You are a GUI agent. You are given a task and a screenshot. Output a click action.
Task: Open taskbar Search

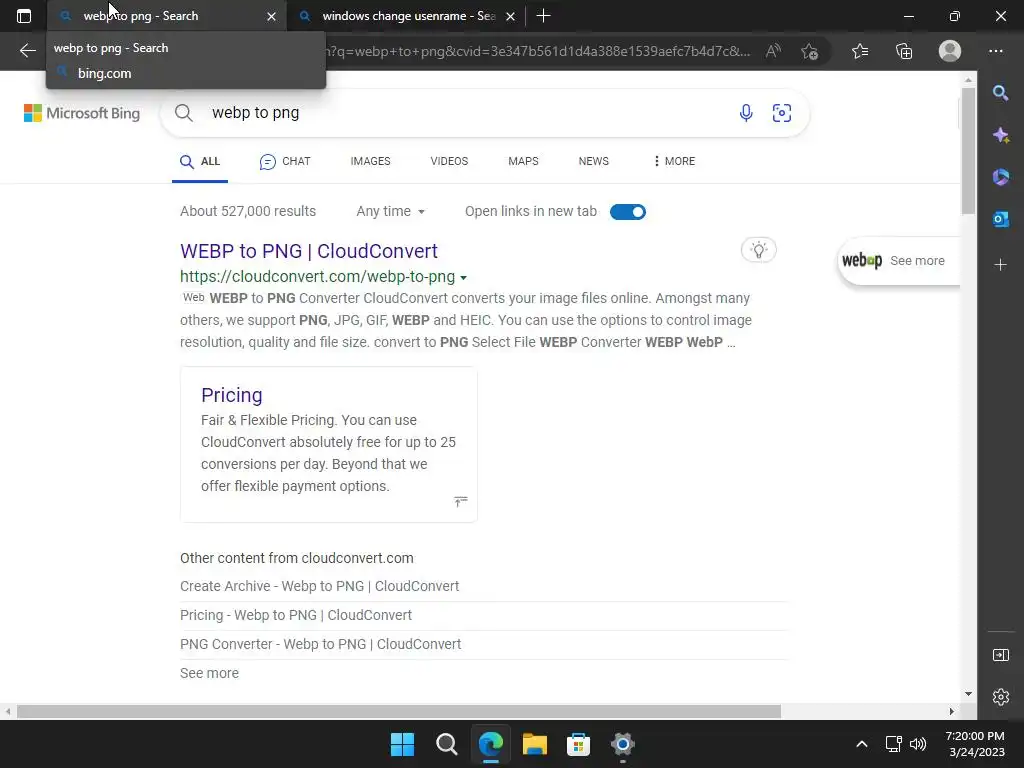tap(447, 744)
